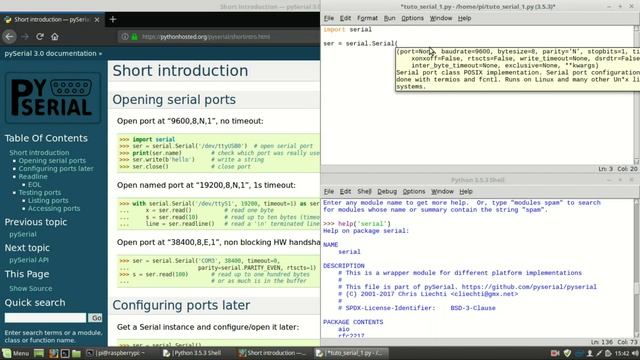Image resolution: width=640 pixels, height=360 pixels.
Task: Click the editor window vertical scrollbar
Action: coord(637,95)
